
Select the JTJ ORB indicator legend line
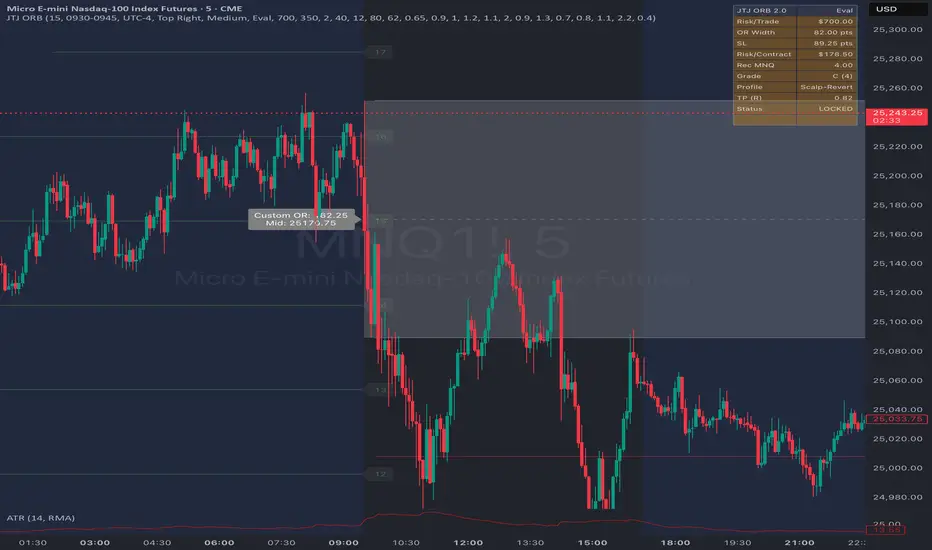point(331,18)
